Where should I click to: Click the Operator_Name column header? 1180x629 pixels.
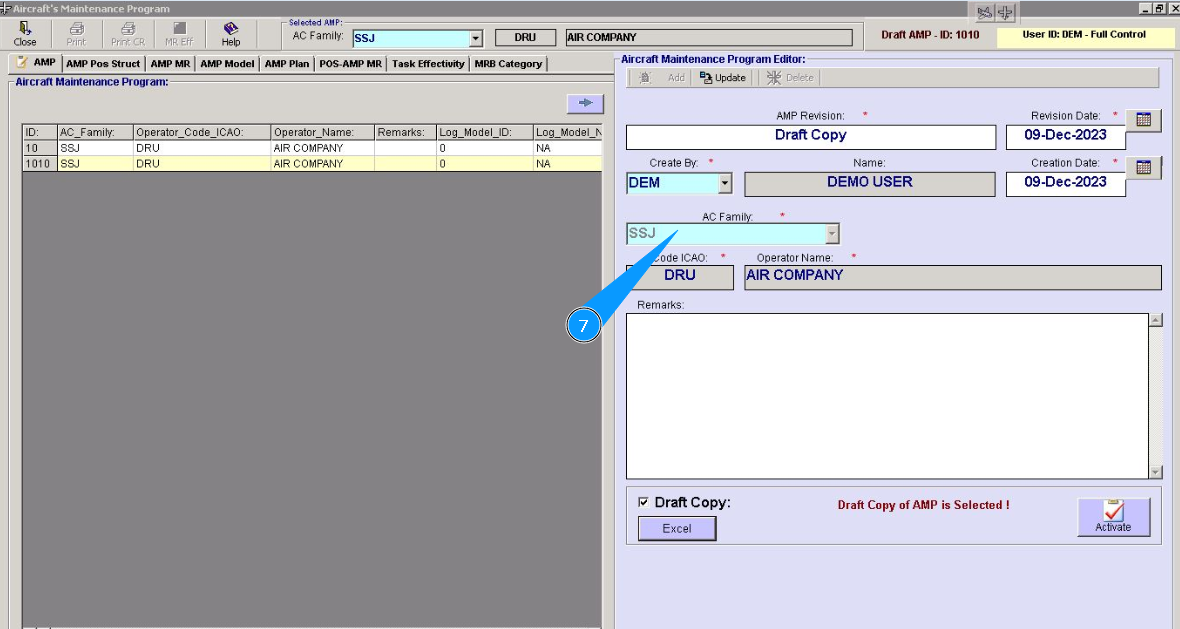click(x=322, y=132)
